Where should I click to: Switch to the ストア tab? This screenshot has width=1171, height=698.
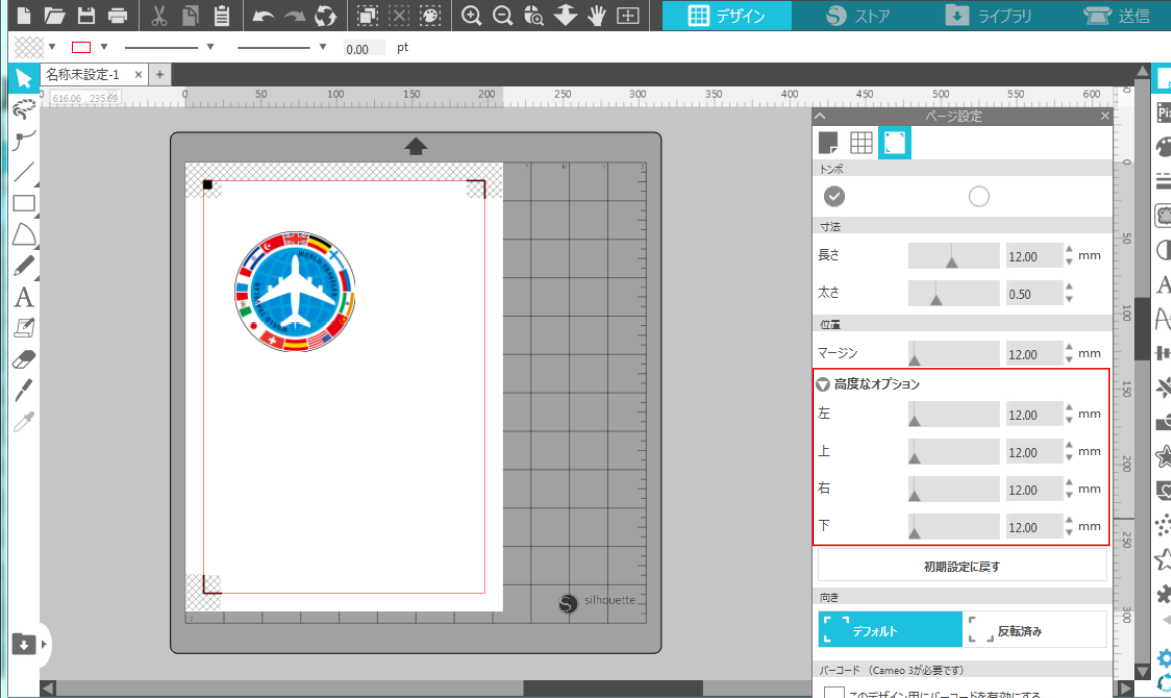[859, 15]
